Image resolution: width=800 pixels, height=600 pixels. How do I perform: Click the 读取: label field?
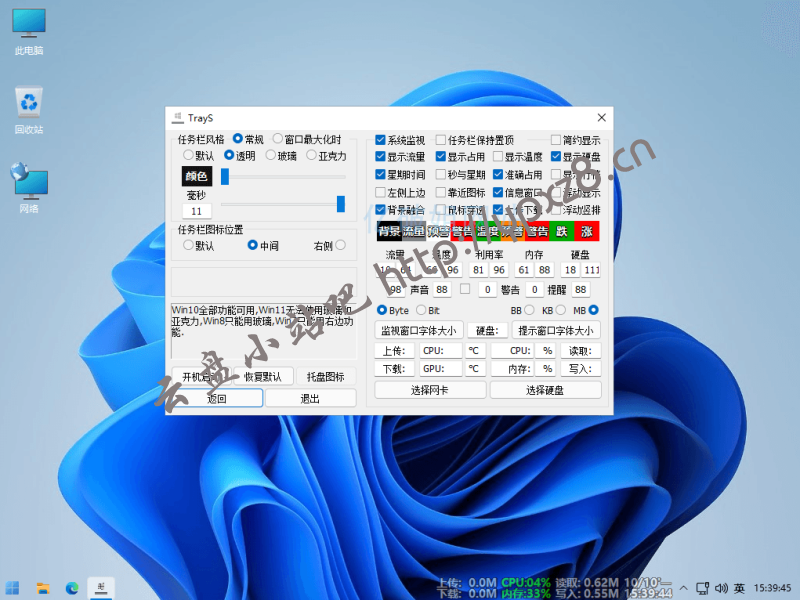point(581,351)
